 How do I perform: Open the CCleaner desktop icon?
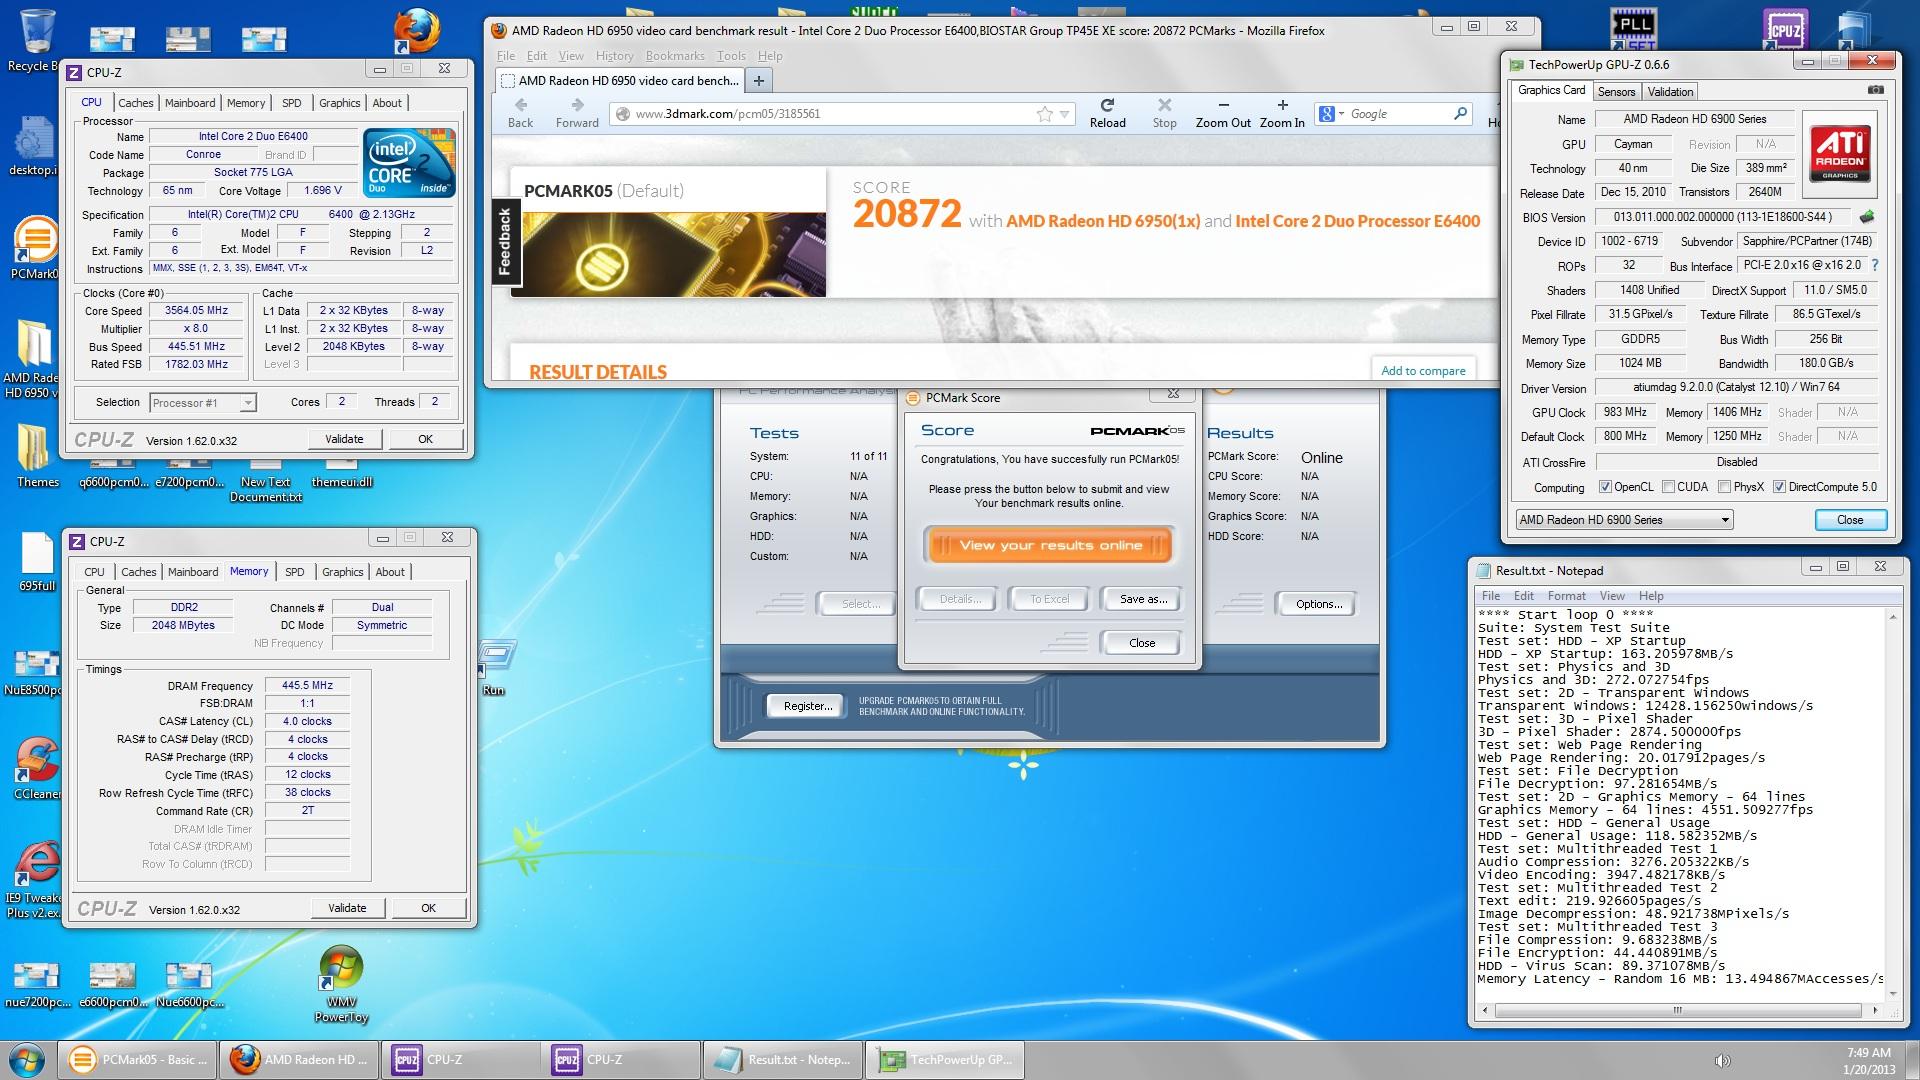36,767
